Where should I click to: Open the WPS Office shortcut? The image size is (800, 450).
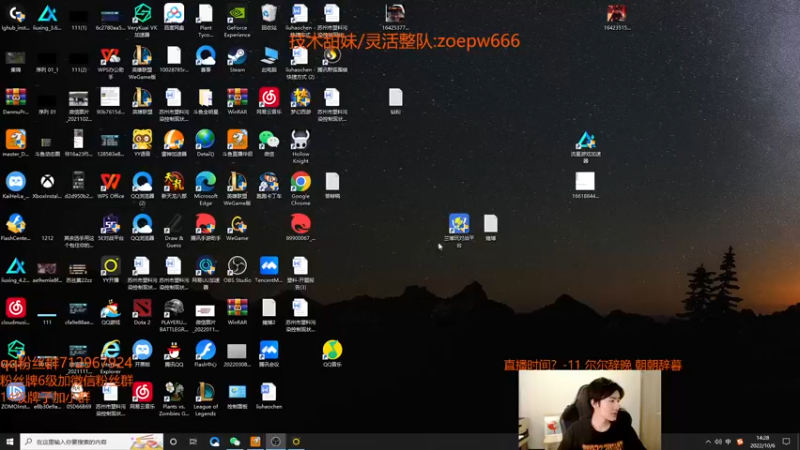(110, 185)
